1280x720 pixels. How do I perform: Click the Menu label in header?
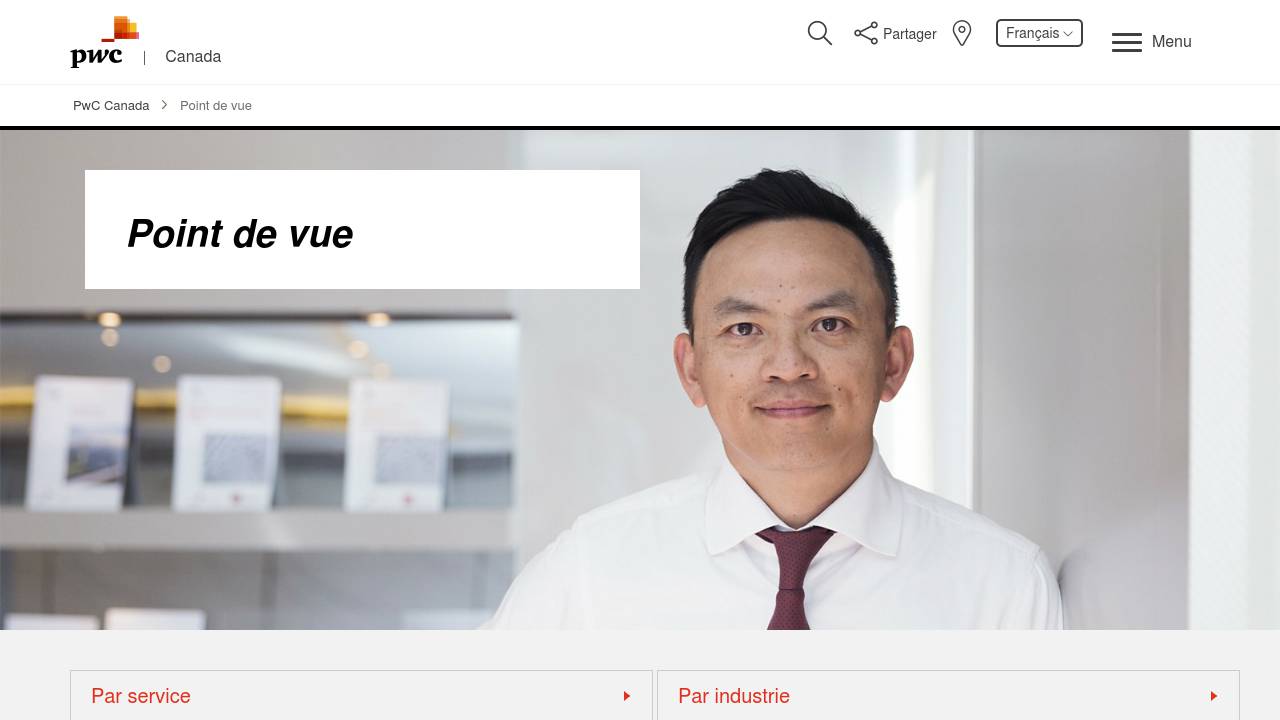click(1172, 42)
